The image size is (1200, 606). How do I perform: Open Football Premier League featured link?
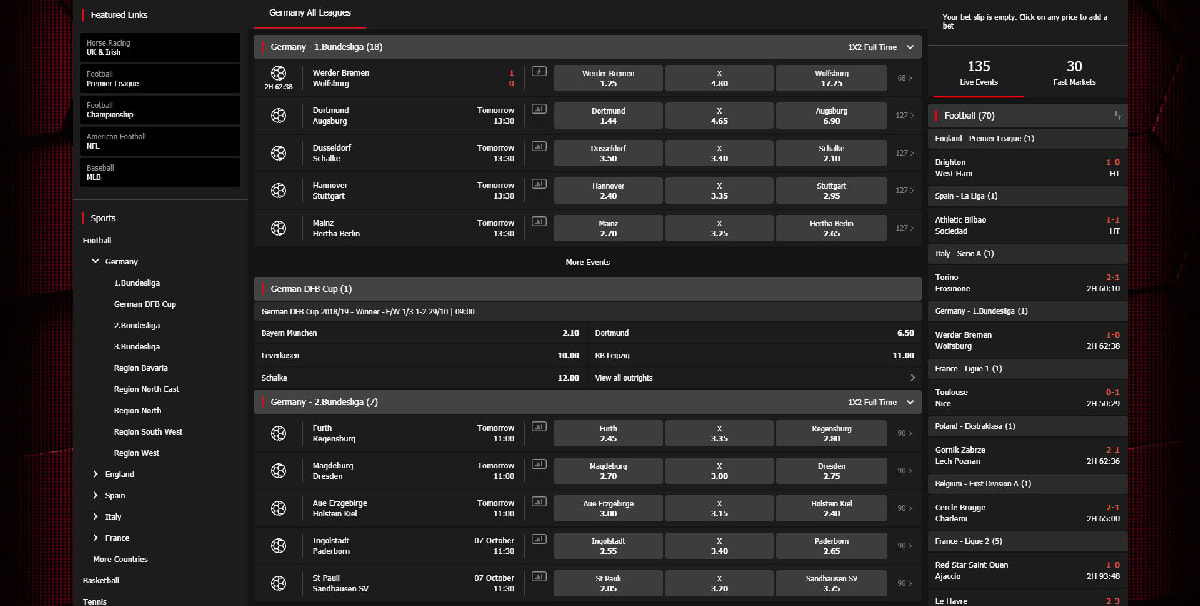[160, 78]
